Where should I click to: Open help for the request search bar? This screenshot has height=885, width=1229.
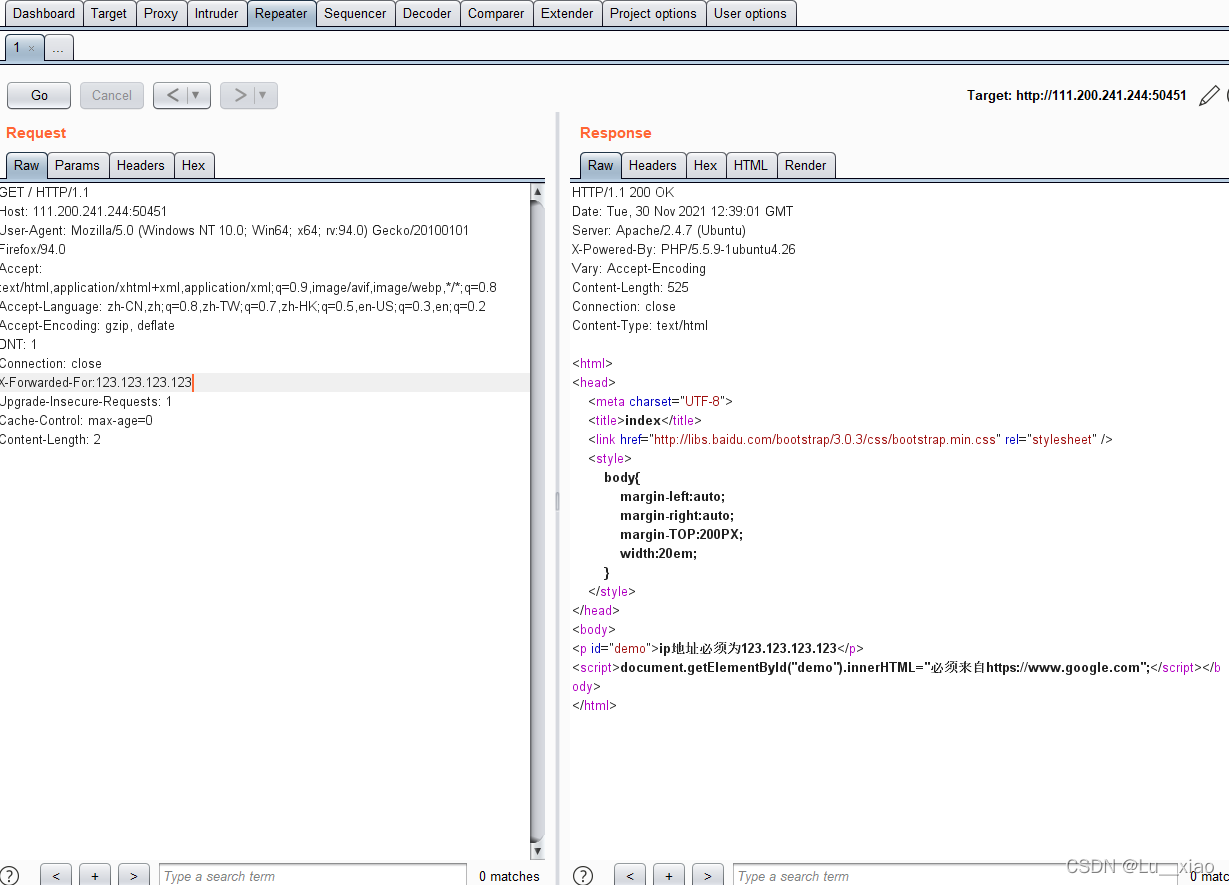[x=10, y=876]
